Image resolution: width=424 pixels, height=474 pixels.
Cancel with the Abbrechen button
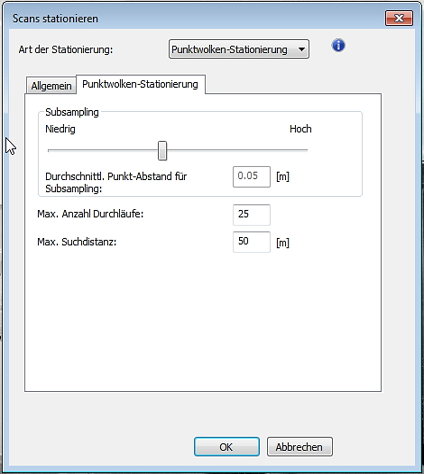tap(300, 447)
